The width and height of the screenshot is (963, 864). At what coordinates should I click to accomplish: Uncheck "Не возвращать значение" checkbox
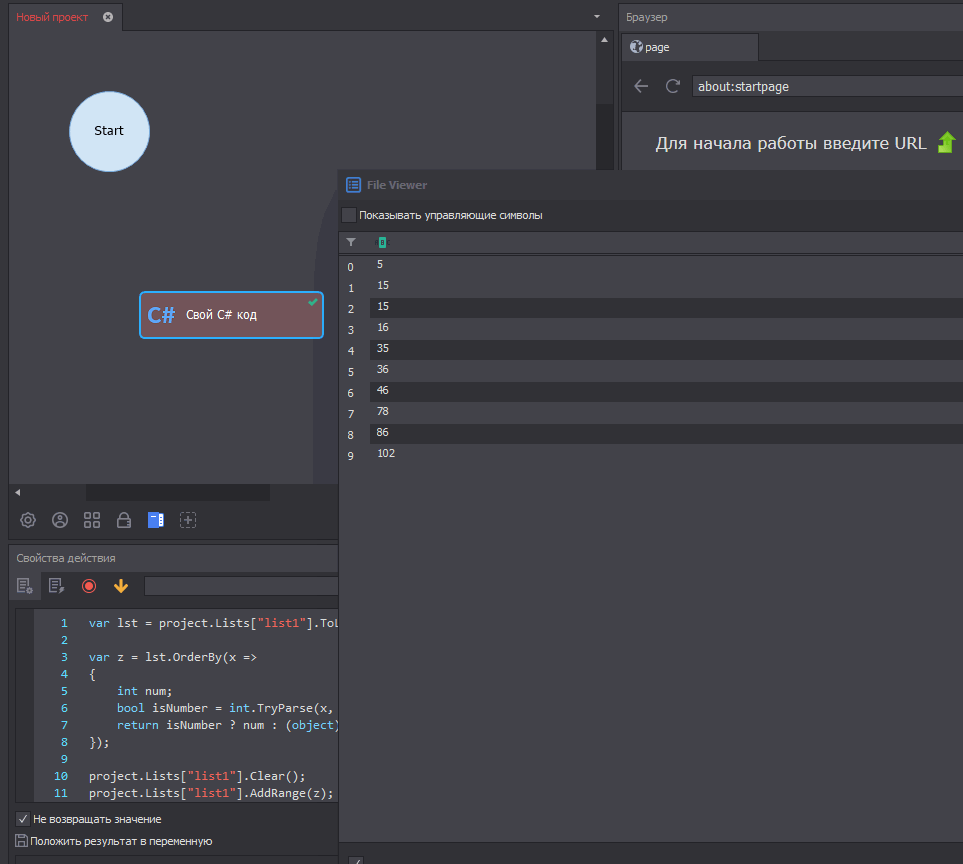click(x=23, y=819)
